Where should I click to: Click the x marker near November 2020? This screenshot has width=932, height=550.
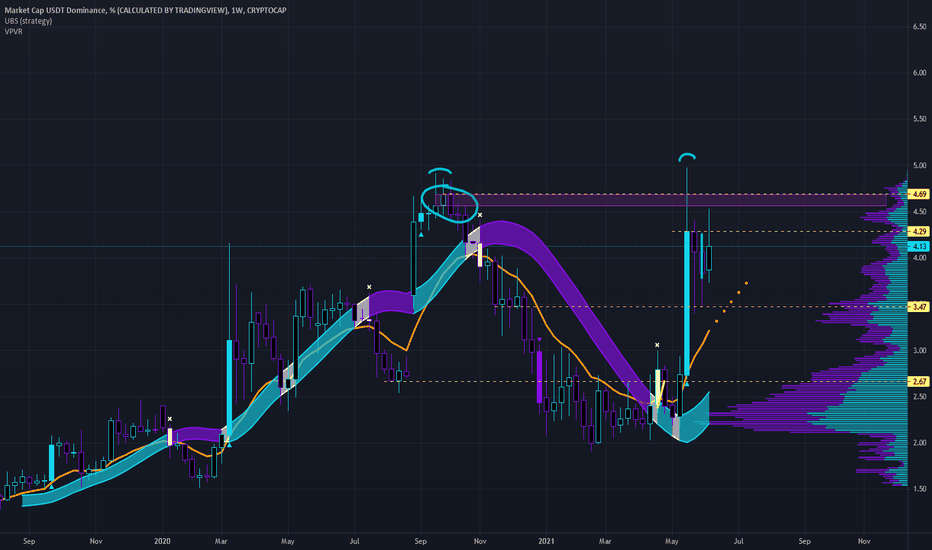coord(480,215)
